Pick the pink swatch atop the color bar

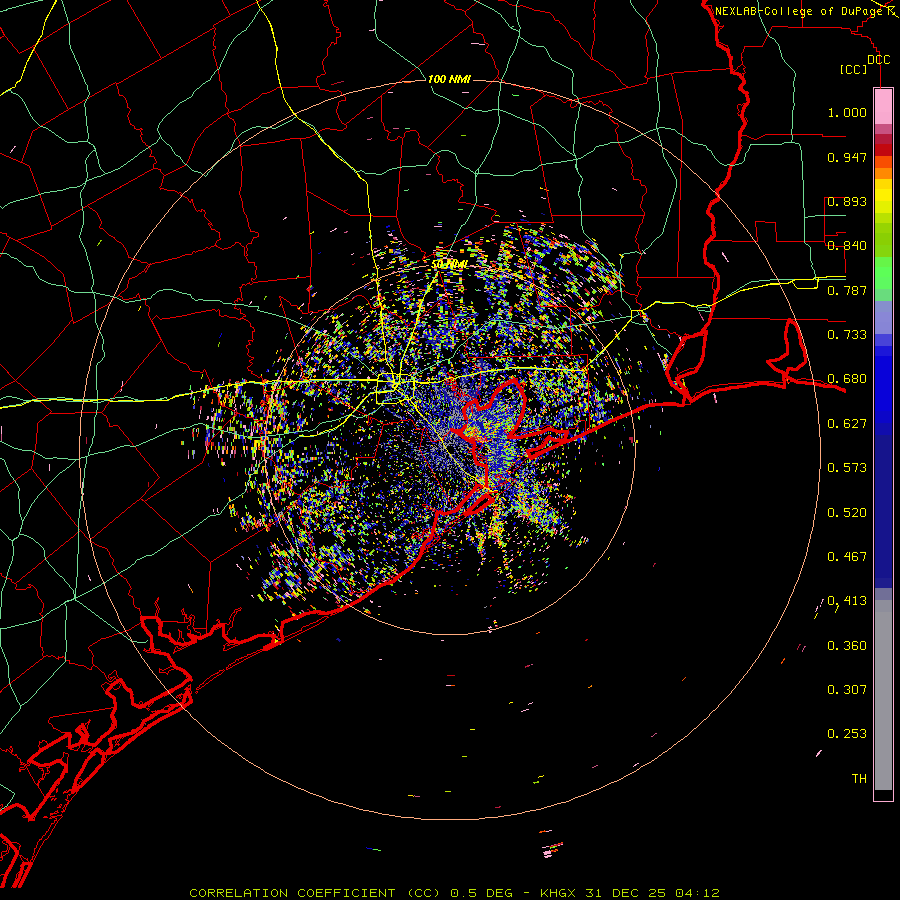tap(883, 107)
